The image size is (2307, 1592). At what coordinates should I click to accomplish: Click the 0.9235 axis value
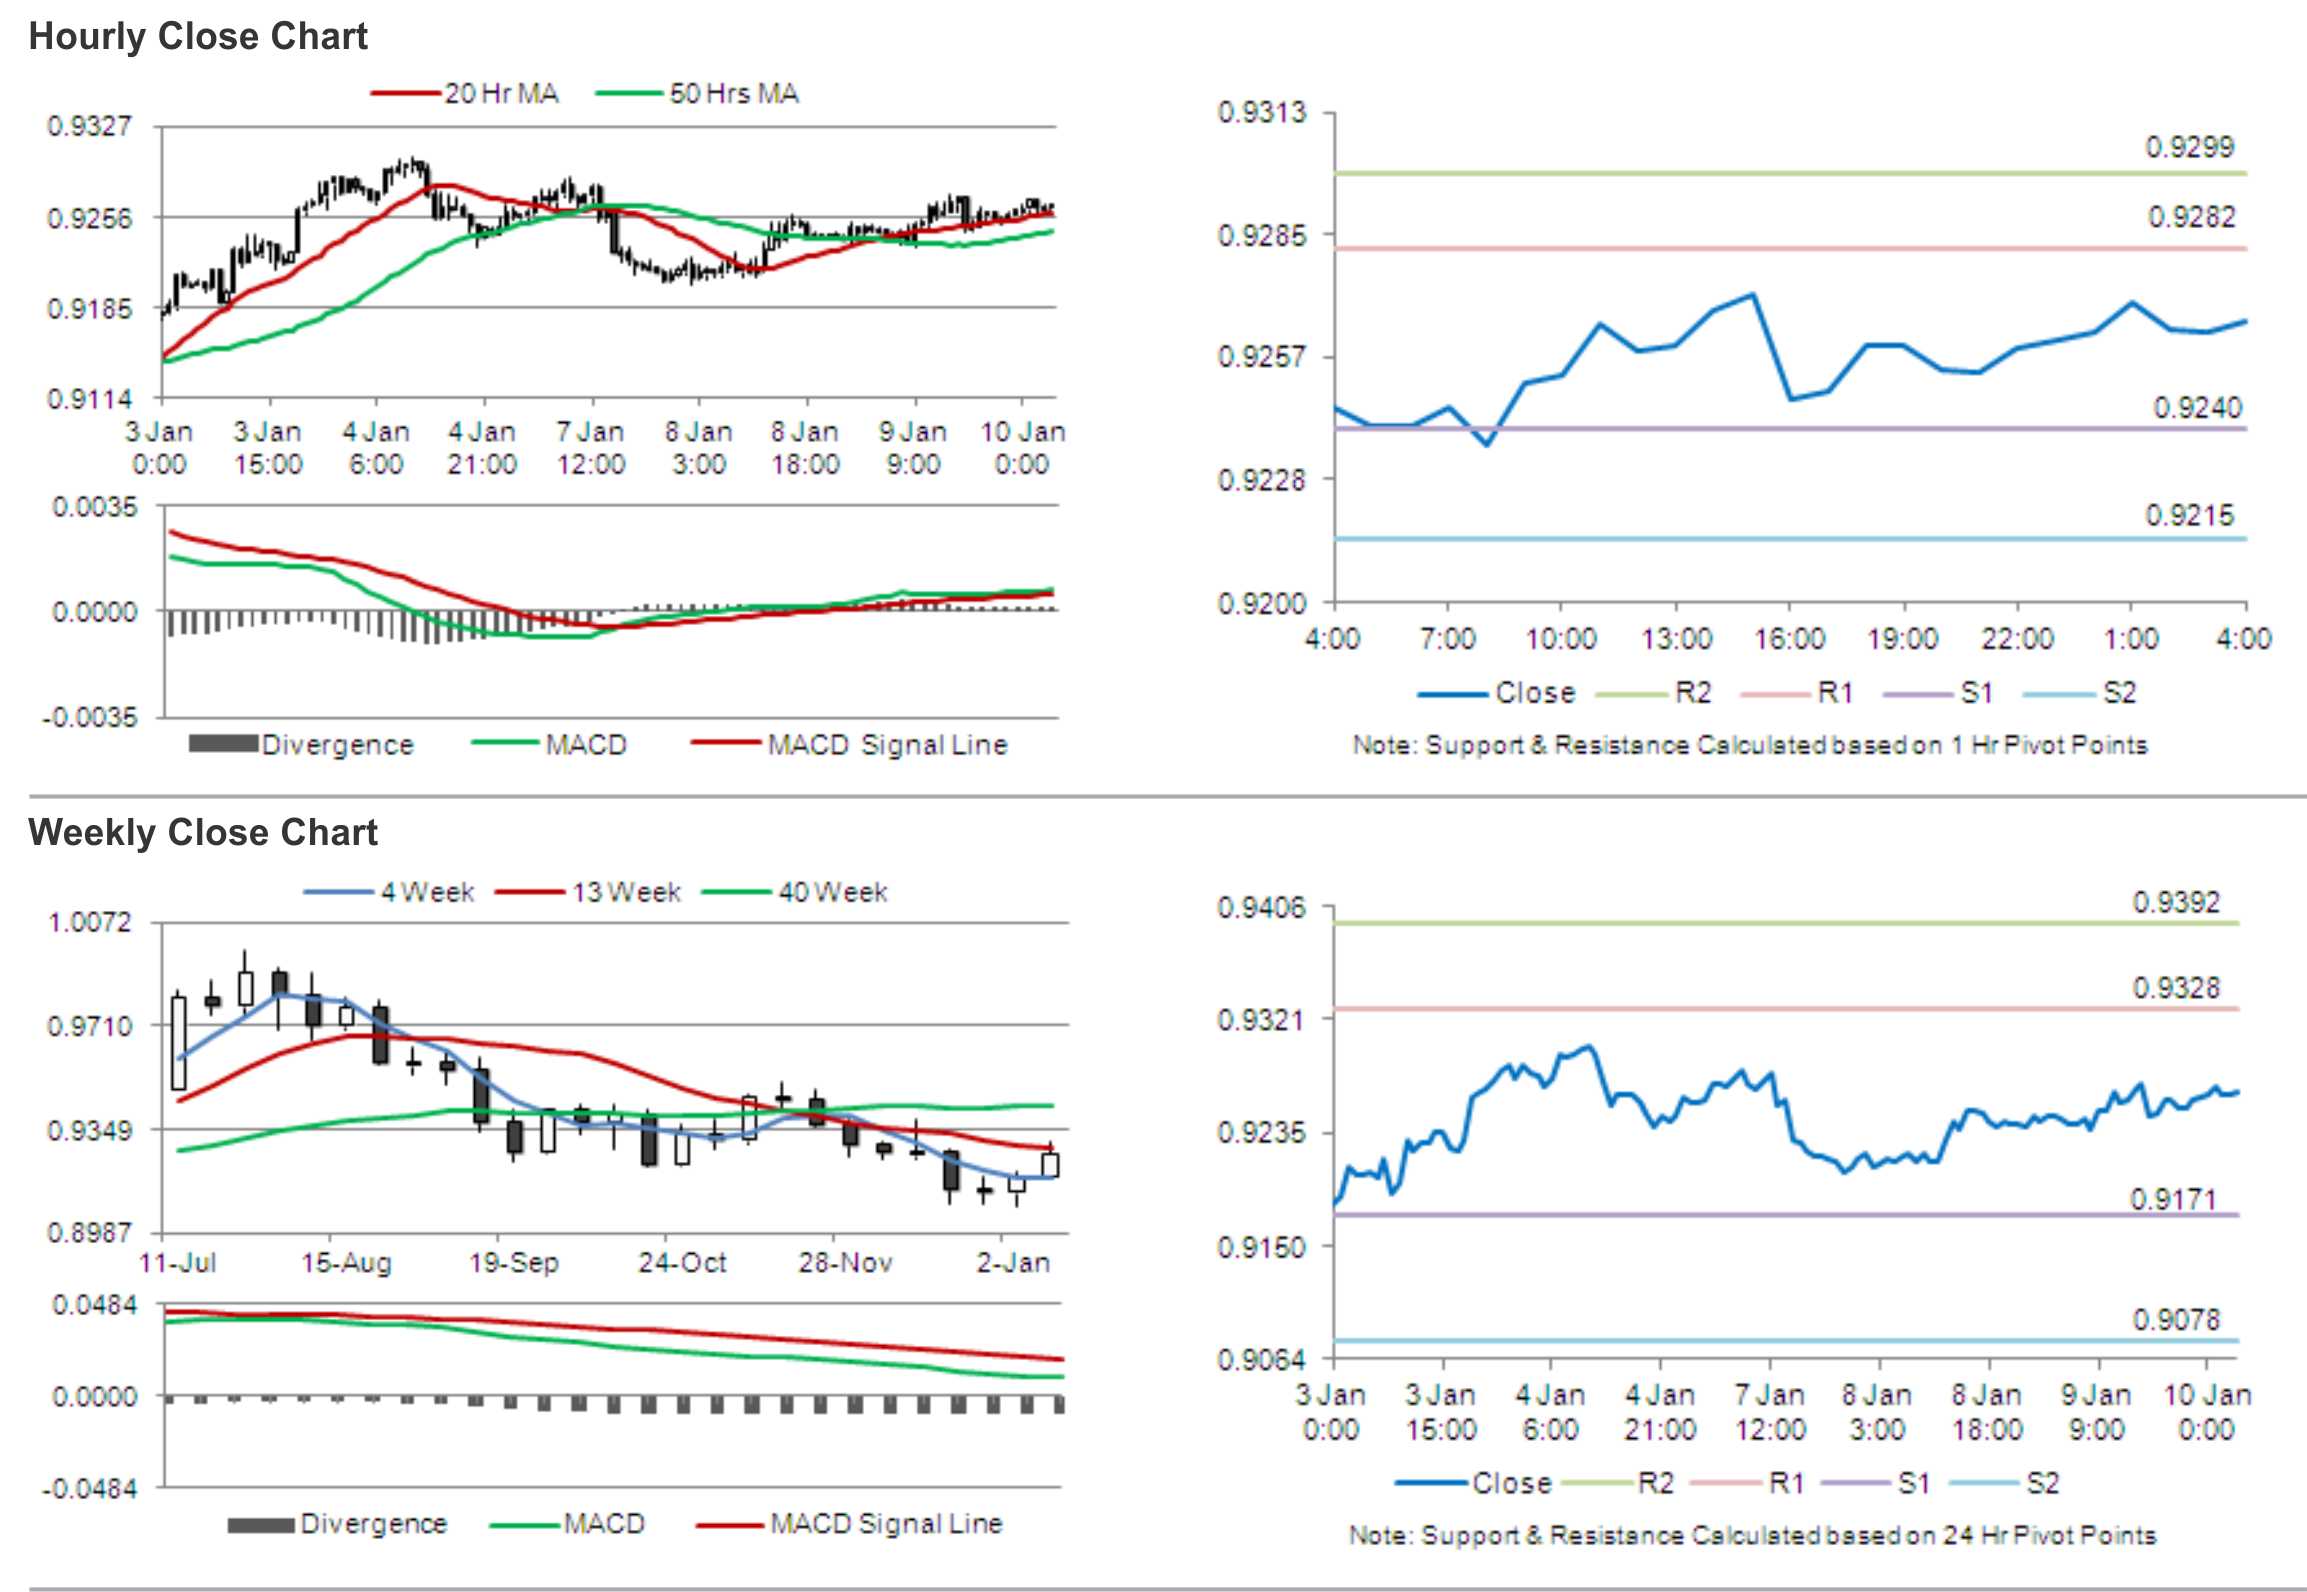coord(1261,1134)
